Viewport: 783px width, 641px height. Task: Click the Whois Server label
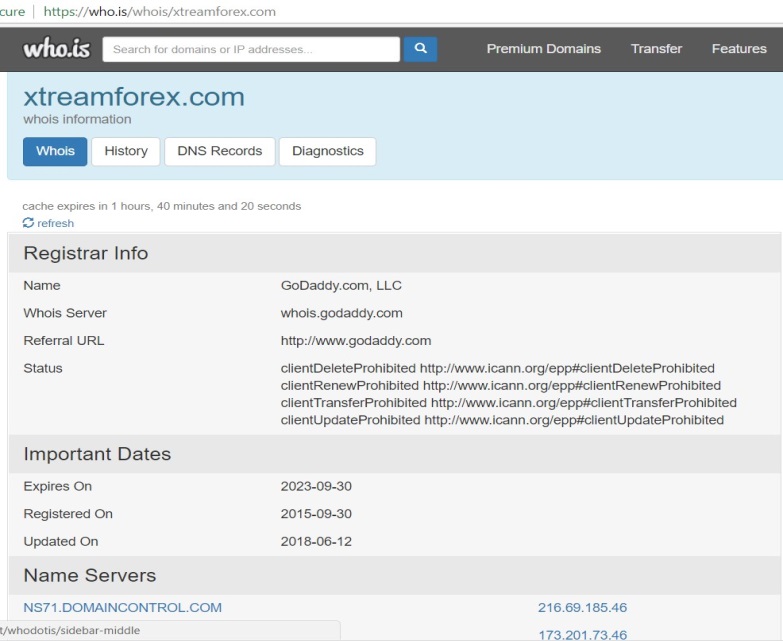65,313
